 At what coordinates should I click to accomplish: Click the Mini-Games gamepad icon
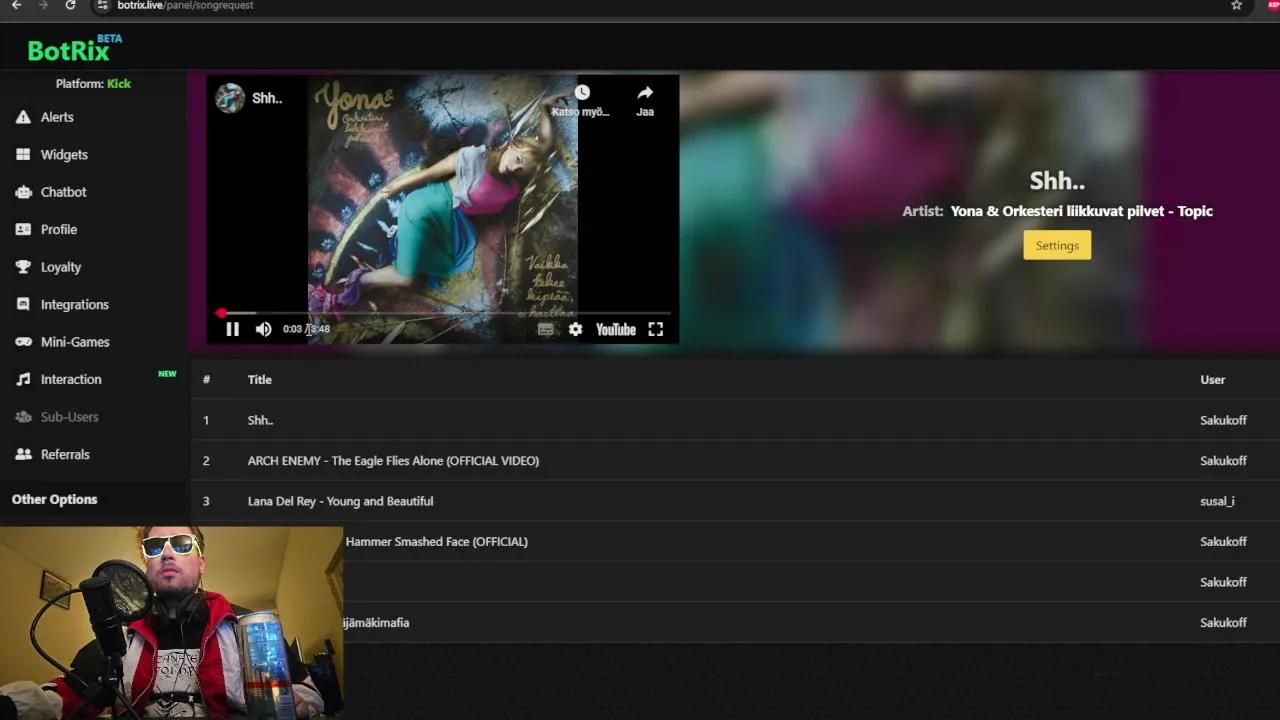tap(23, 342)
